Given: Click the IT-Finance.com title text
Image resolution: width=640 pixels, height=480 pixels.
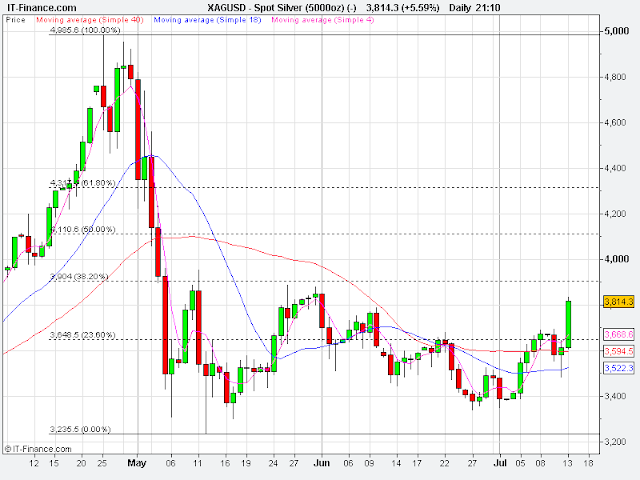Looking at the screenshot, I should [42, 8].
